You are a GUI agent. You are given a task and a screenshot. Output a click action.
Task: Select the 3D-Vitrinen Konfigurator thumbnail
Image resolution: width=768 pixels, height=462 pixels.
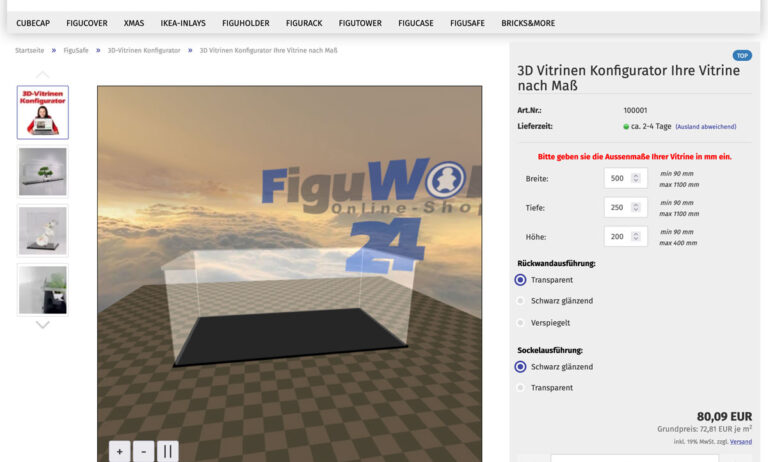(x=42, y=112)
